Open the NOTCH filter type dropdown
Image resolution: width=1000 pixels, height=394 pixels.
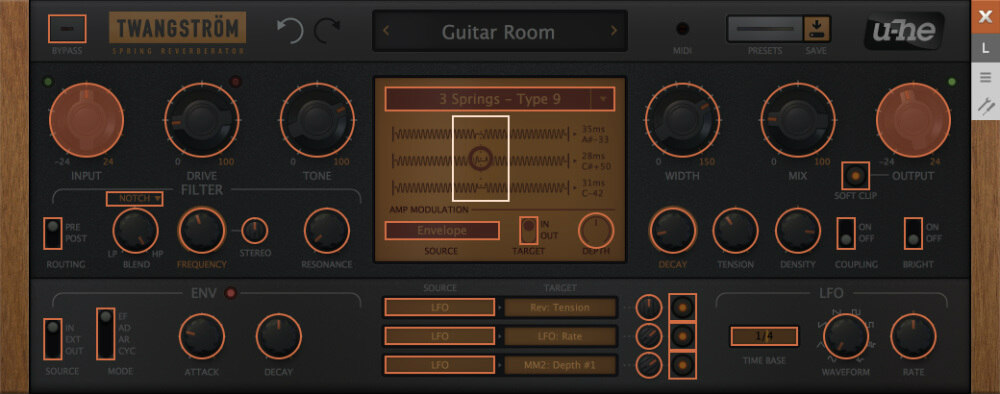135,199
